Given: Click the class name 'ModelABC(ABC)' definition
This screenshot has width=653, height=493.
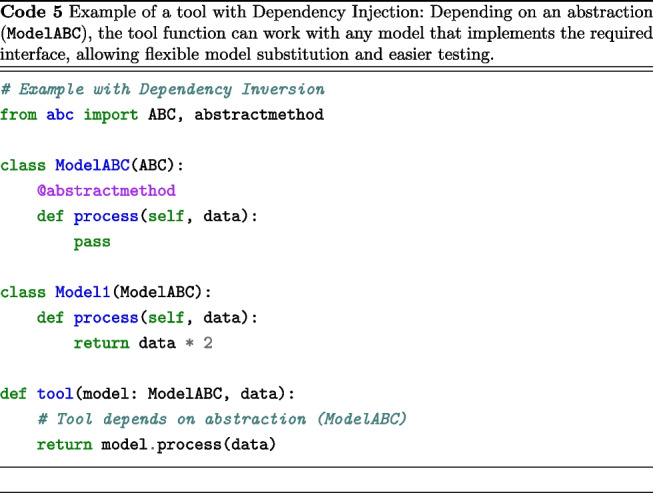Looking at the screenshot, I should pyautogui.click(x=115, y=166).
